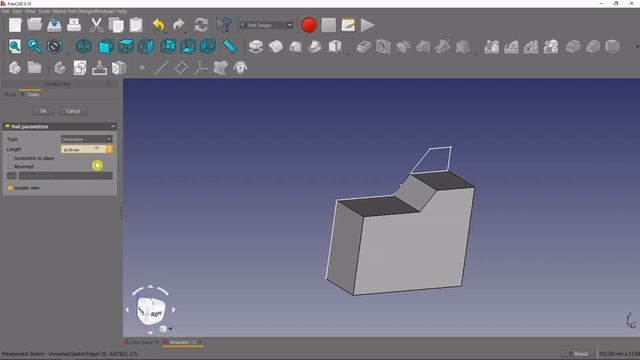This screenshot has height=360, width=640.
Task: Switch to rear view cube icon
Action: tap(168, 47)
